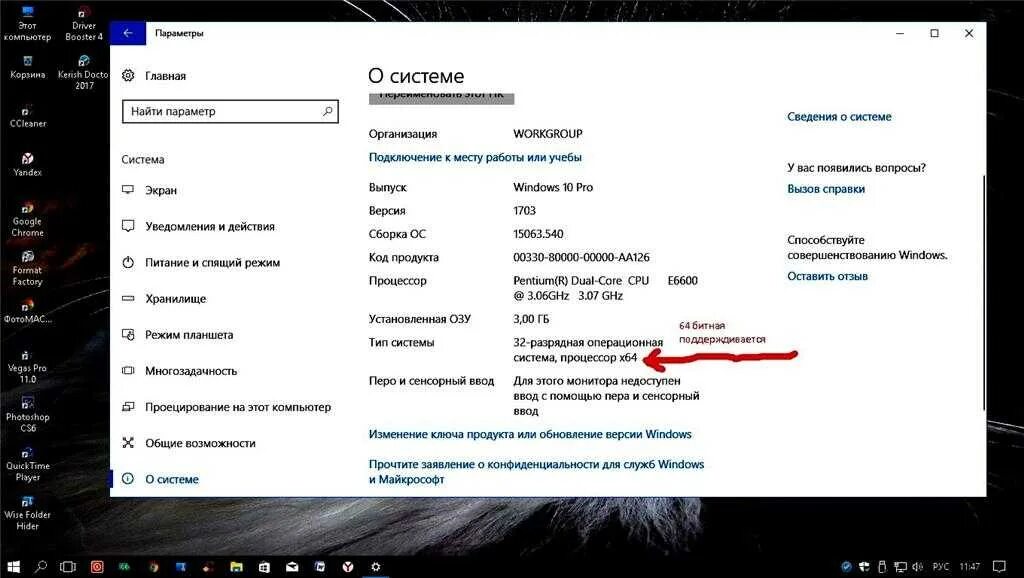Open the Windows Start menu
This screenshot has height=578, width=1024.
pos(13,566)
